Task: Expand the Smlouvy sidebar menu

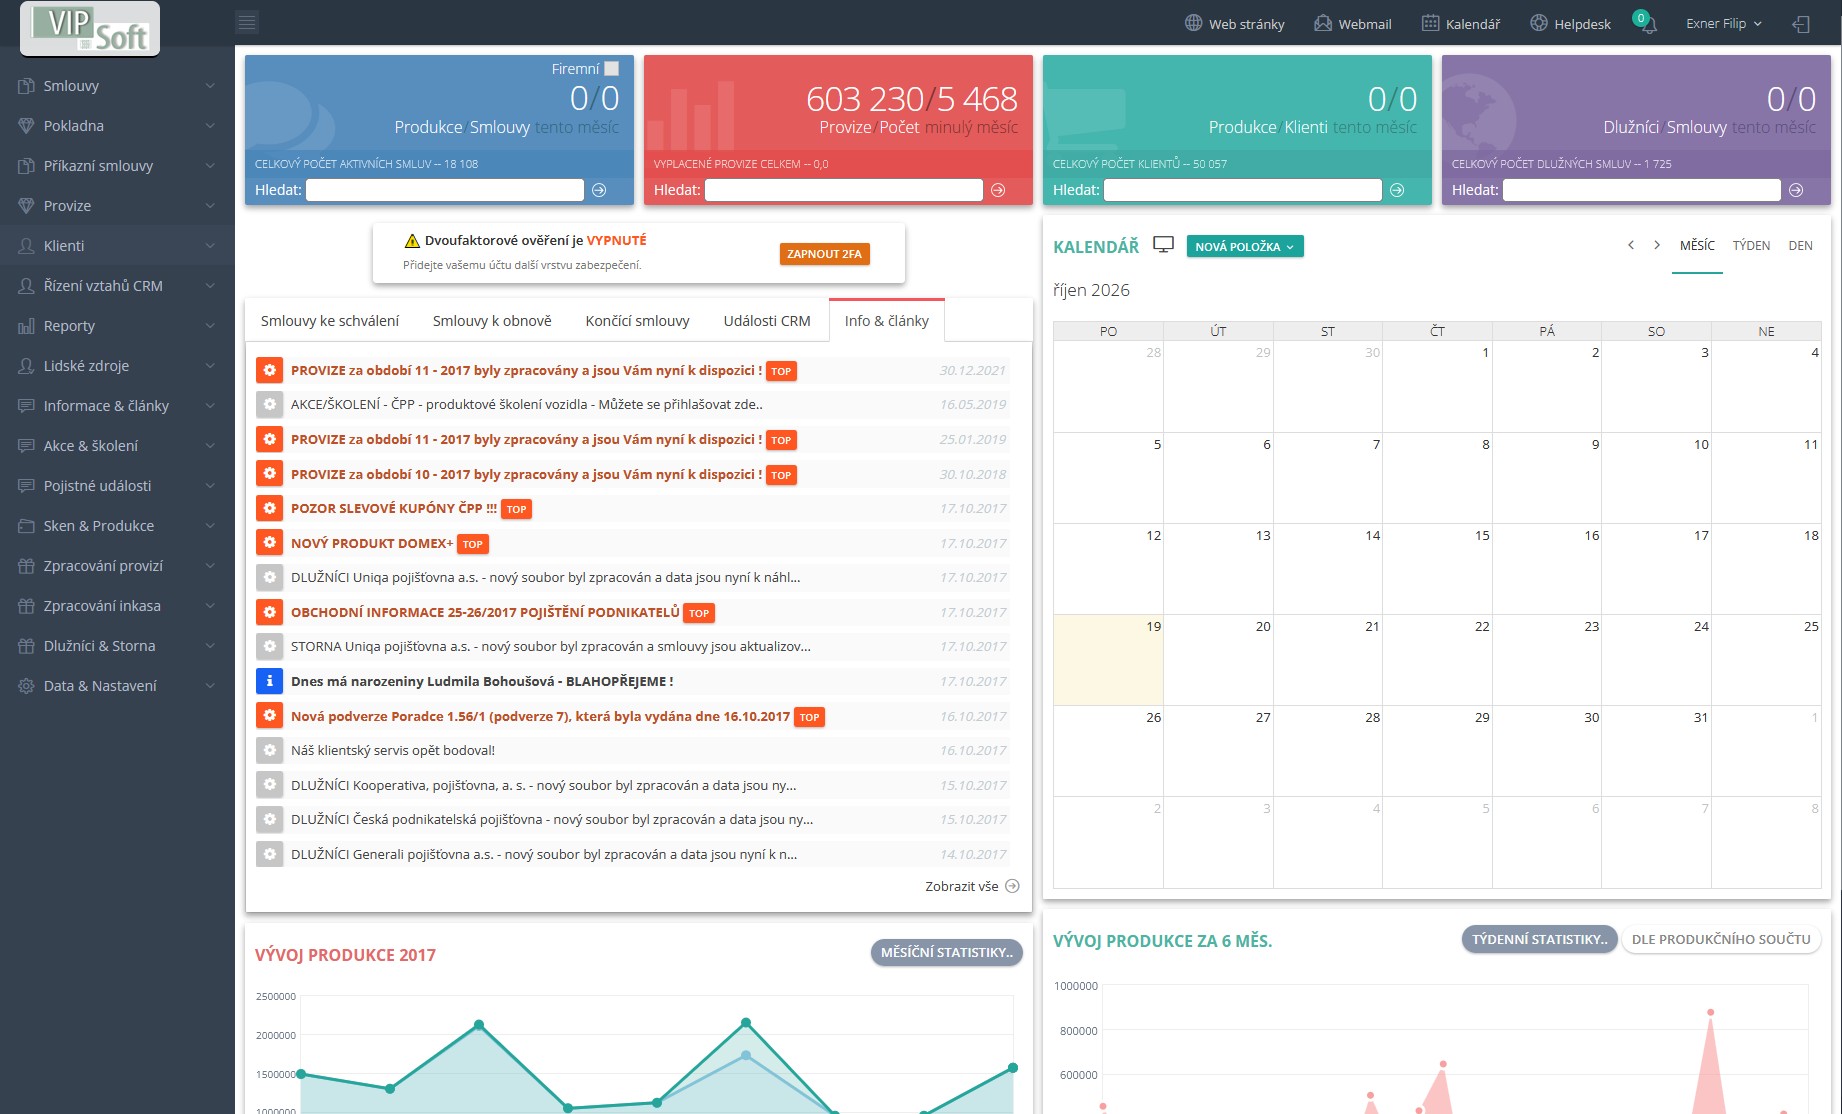Action: click(x=117, y=86)
